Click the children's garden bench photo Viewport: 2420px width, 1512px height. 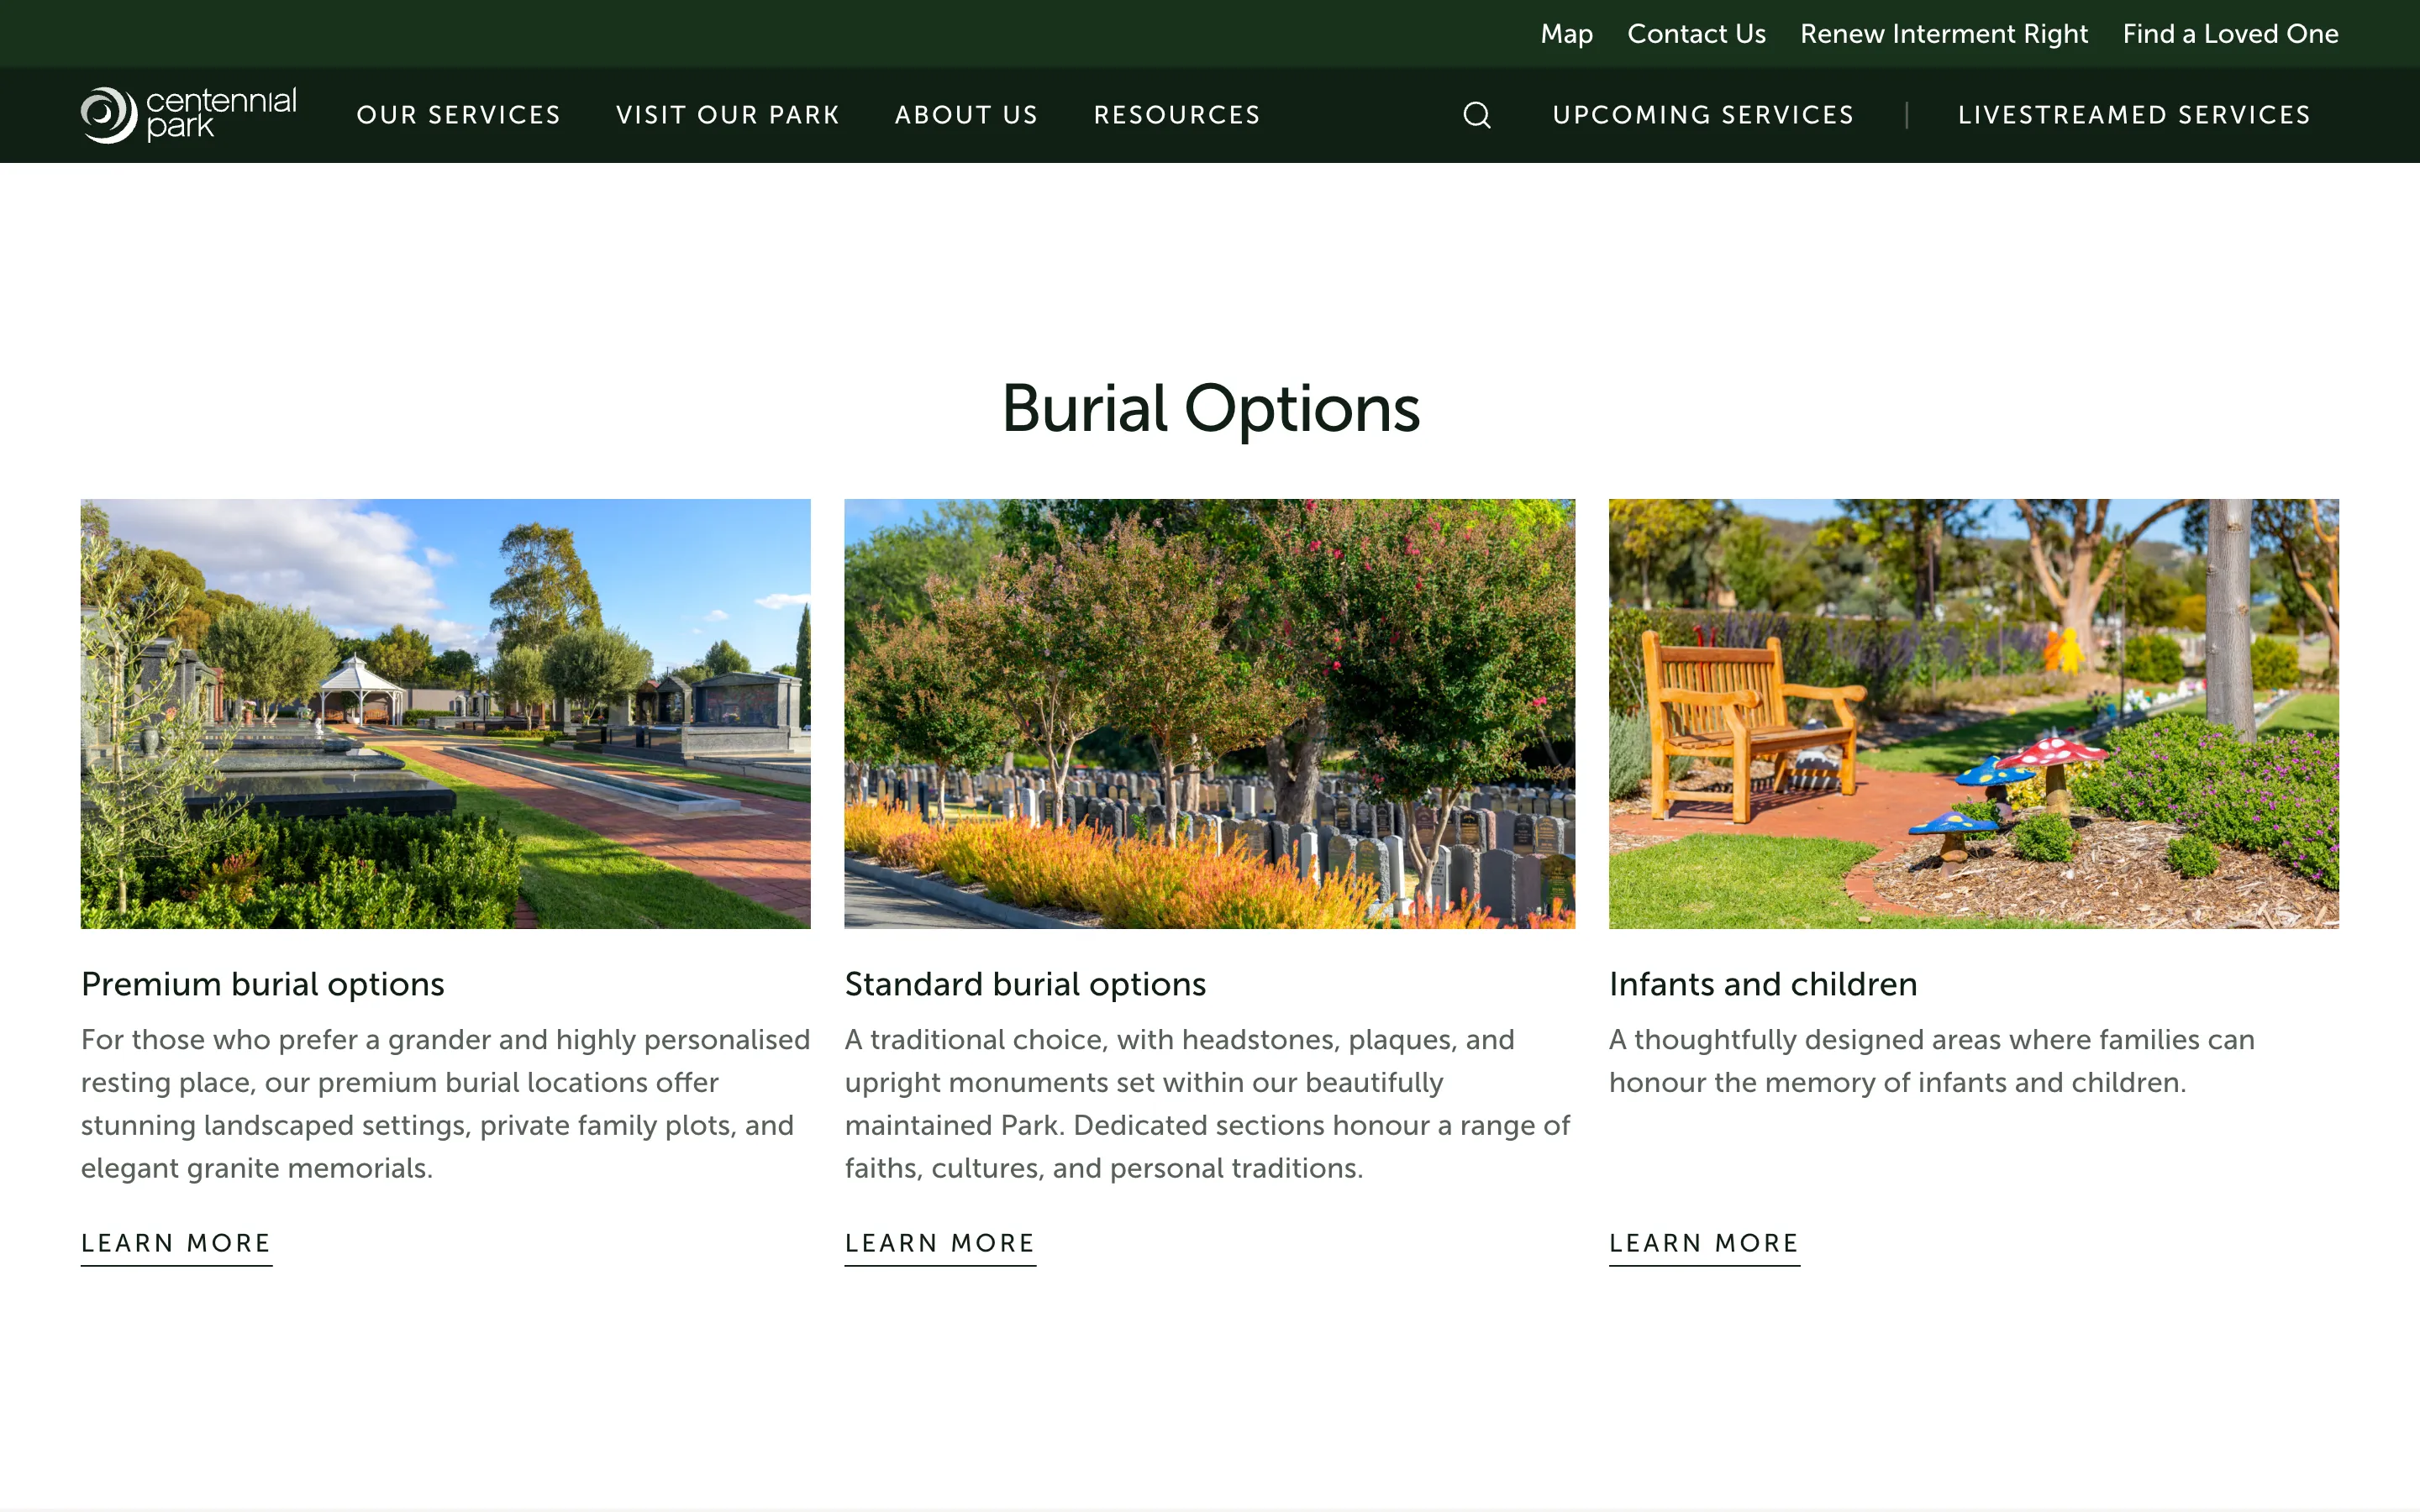[x=1973, y=713]
